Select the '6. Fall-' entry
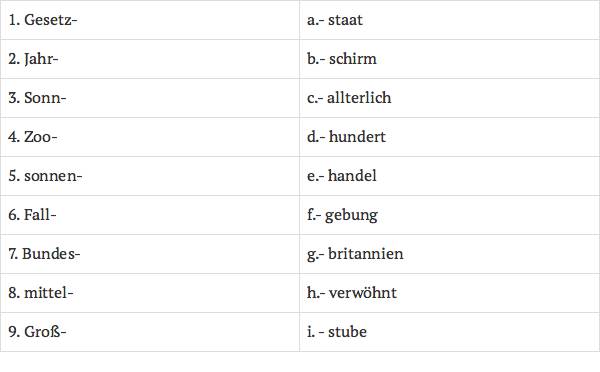The width and height of the screenshot is (600, 372). click(150, 215)
